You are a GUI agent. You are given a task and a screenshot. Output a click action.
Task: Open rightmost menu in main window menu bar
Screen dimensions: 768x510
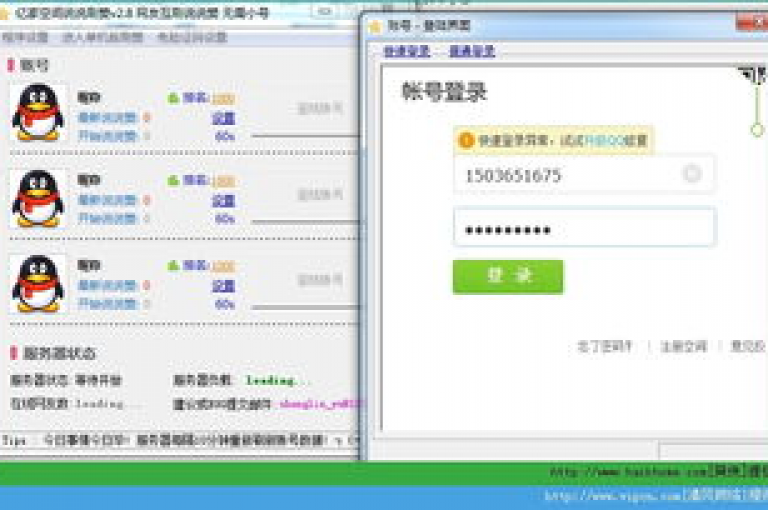click(x=192, y=37)
